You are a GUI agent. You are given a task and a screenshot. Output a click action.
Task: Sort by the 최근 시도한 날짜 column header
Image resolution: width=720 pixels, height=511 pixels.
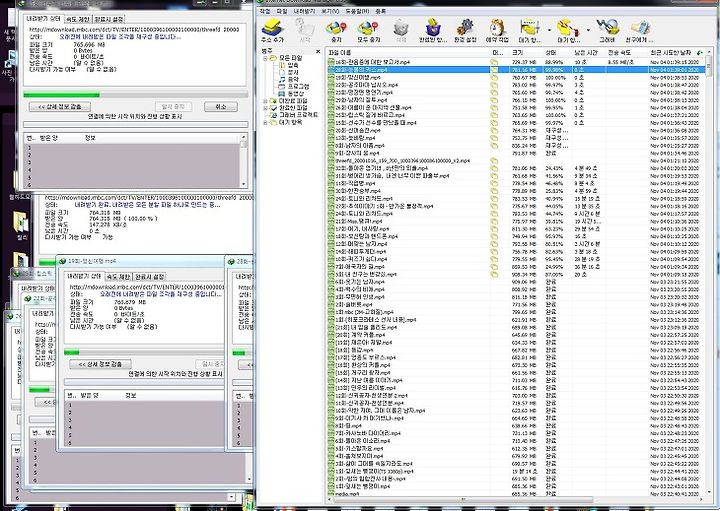coord(671,52)
